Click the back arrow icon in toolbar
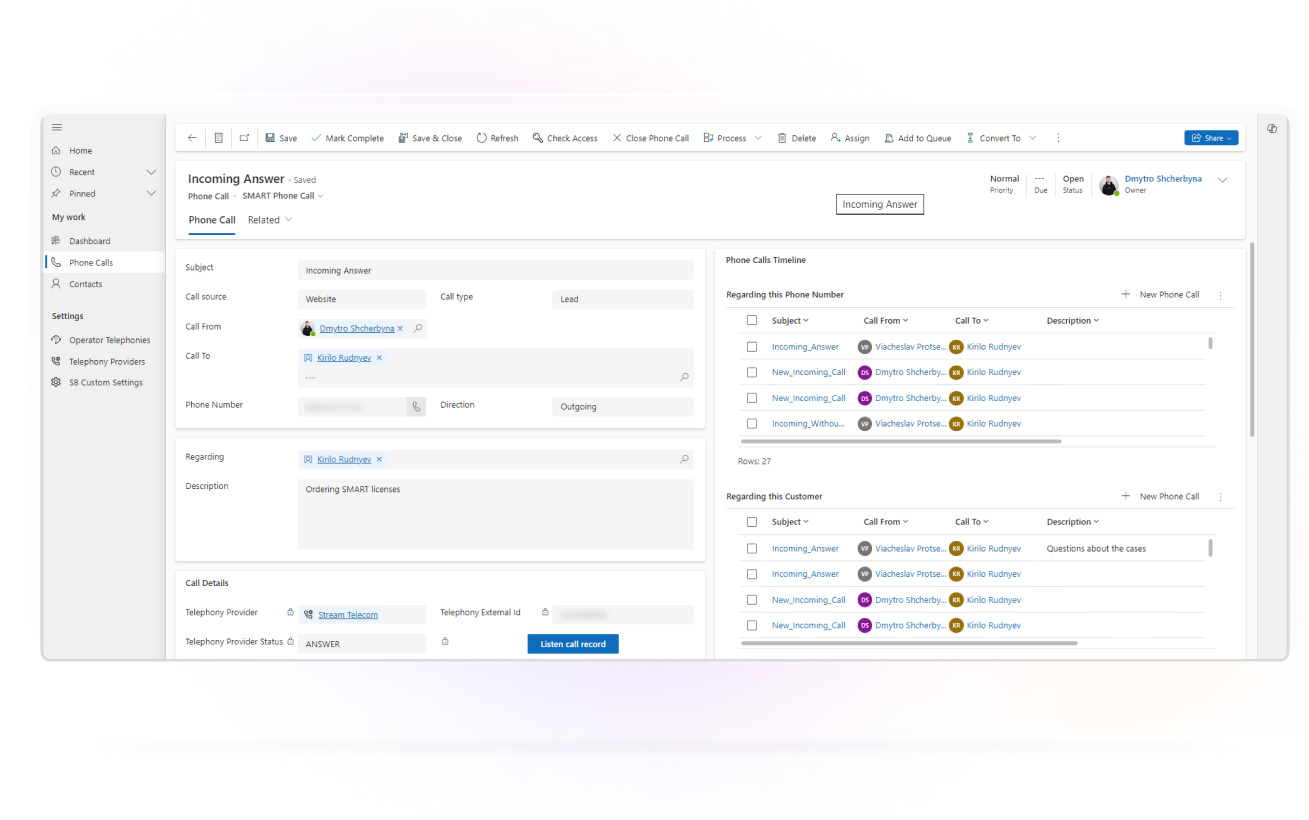The height and width of the screenshot is (820, 1309). pos(192,138)
